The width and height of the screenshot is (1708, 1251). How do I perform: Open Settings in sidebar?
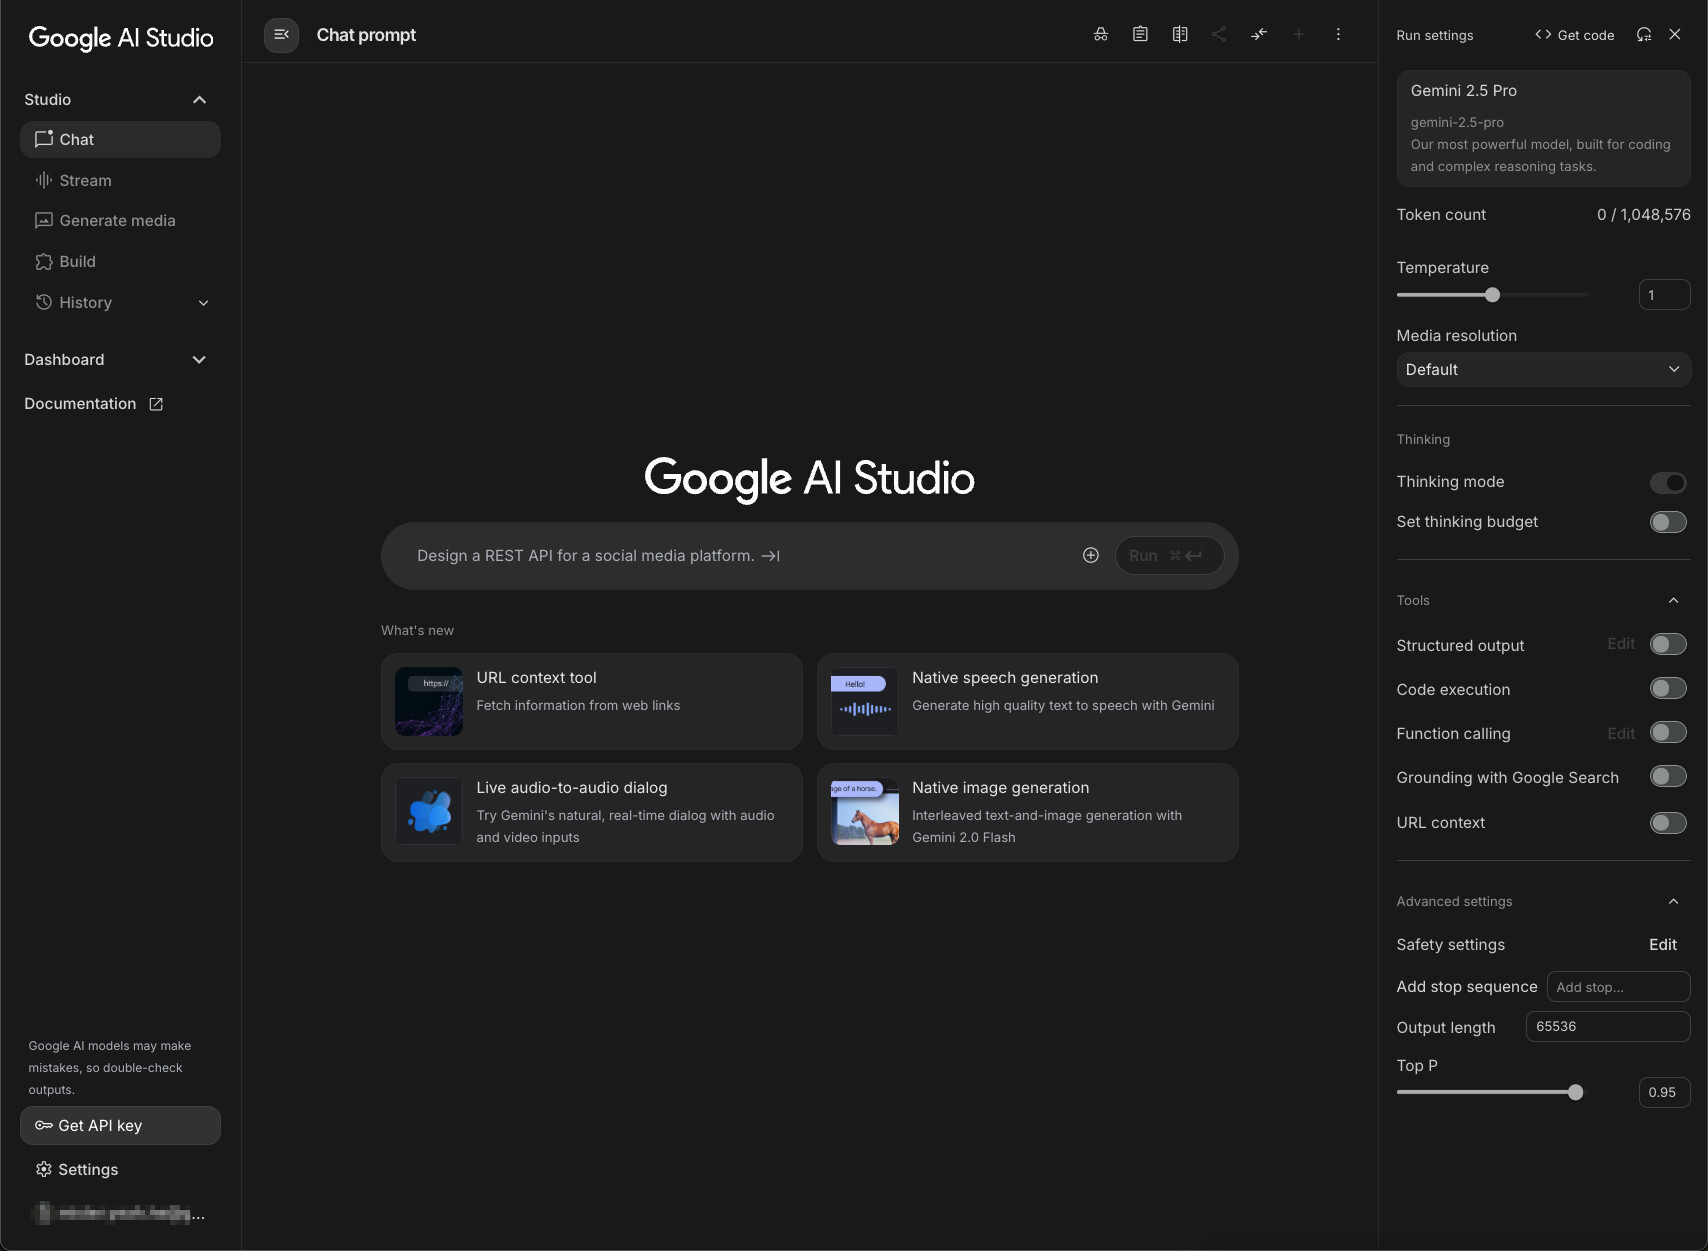tap(120, 1169)
